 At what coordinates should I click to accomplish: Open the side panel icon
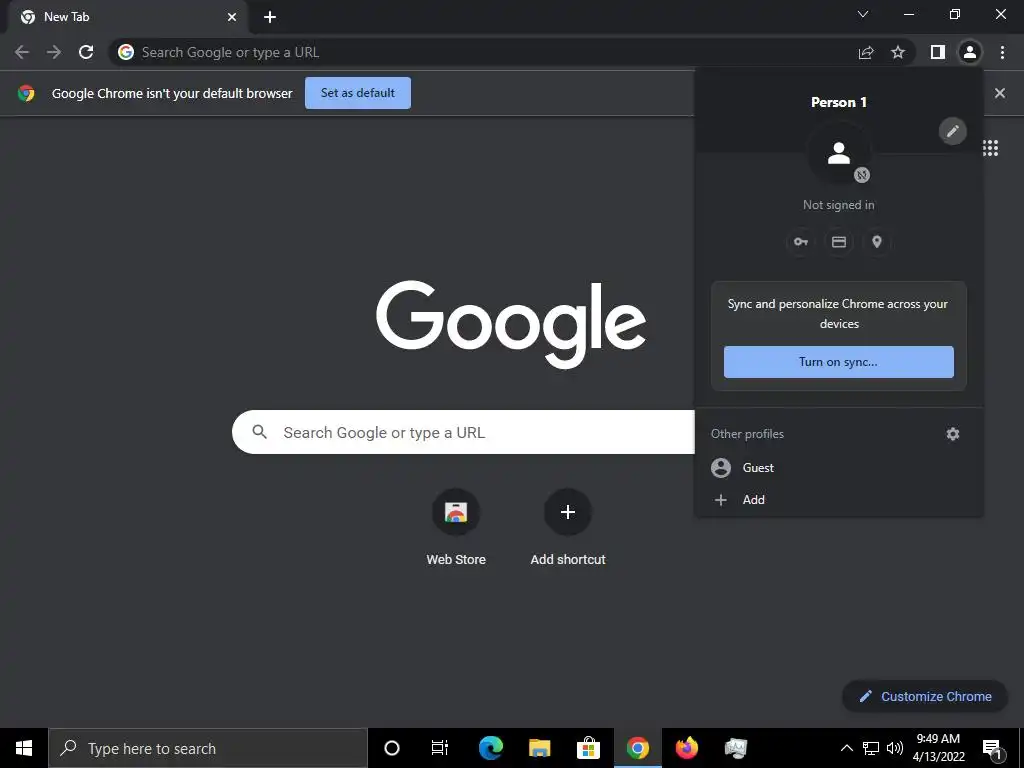tap(937, 52)
